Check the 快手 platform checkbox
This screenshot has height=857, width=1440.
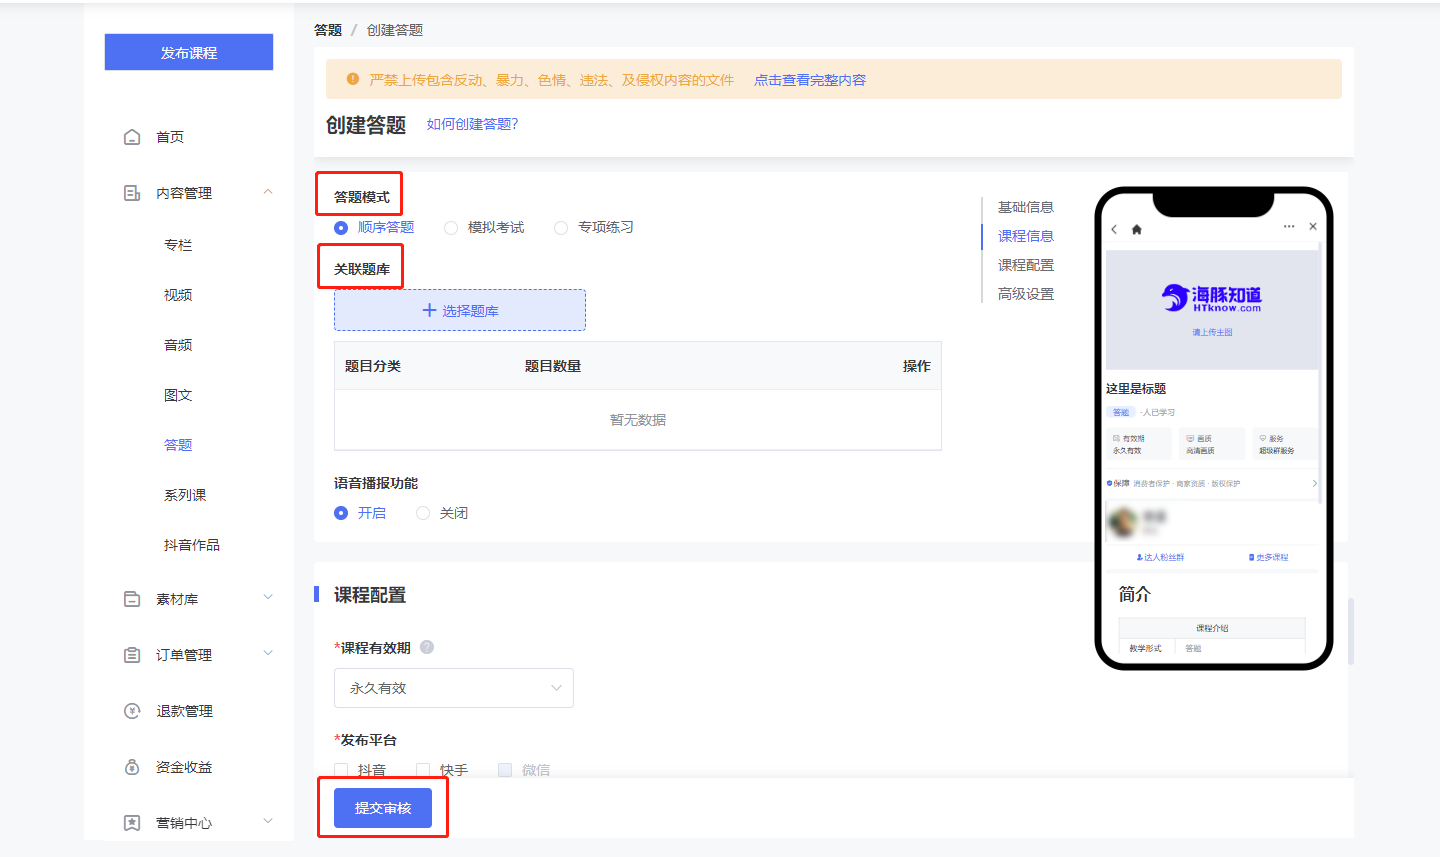coord(423,770)
